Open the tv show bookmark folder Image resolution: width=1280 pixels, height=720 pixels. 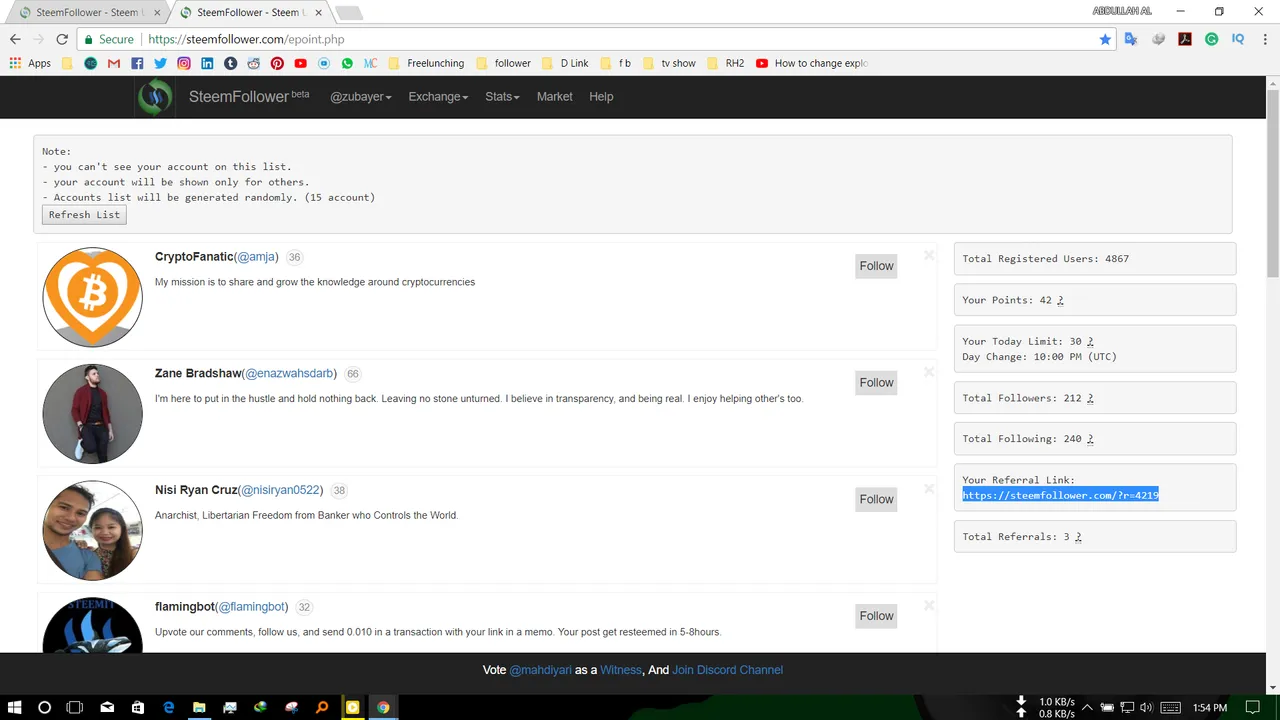pos(669,63)
